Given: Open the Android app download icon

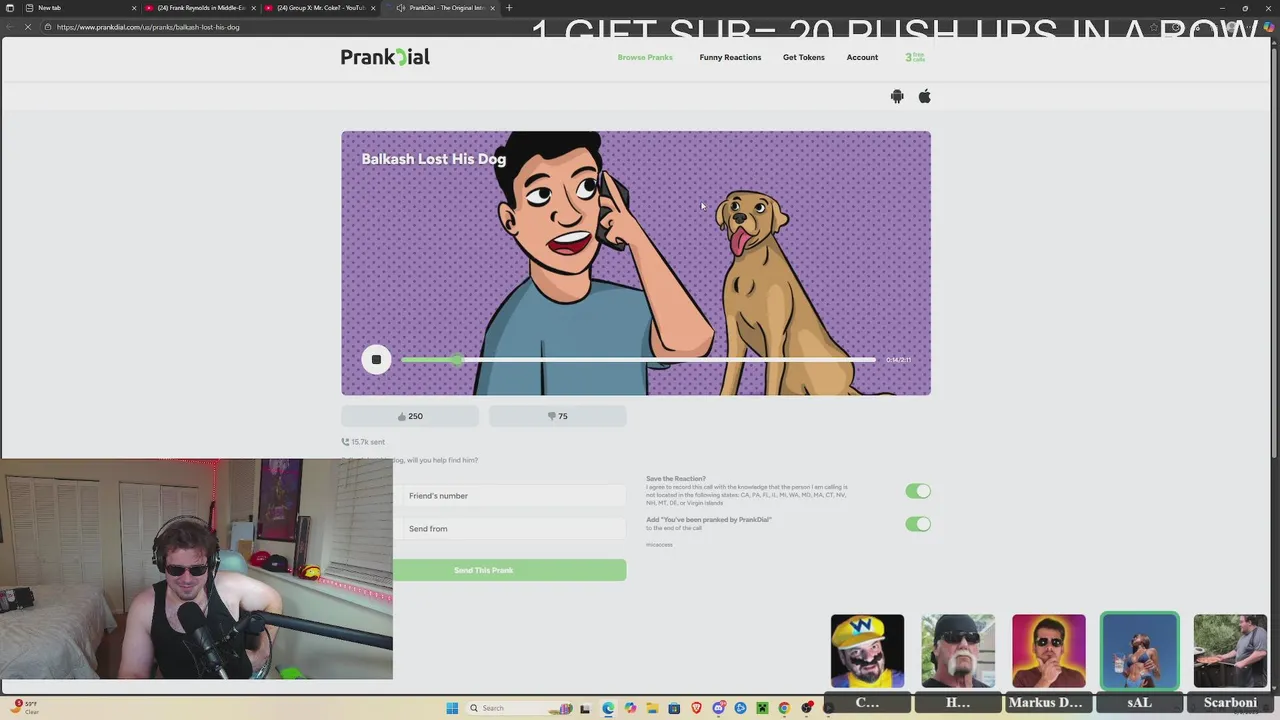Looking at the screenshot, I should (897, 96).
